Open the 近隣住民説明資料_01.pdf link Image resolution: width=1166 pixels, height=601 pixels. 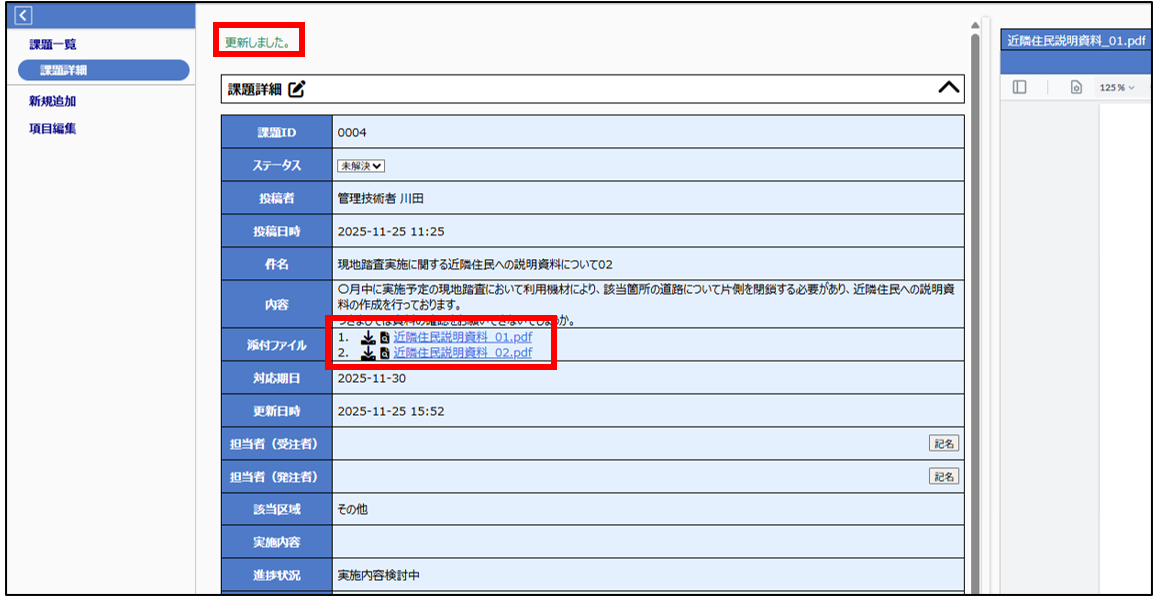(462, 338)
